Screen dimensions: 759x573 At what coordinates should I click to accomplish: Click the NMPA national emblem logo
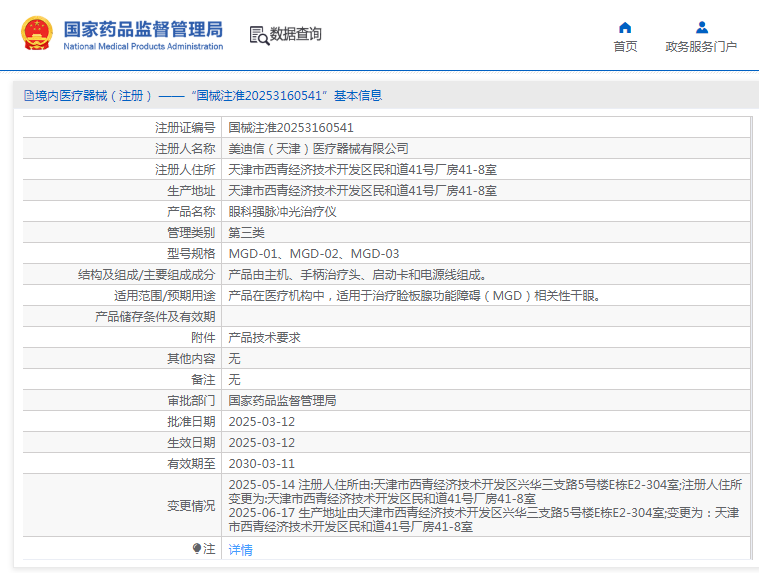coord(37,33)
